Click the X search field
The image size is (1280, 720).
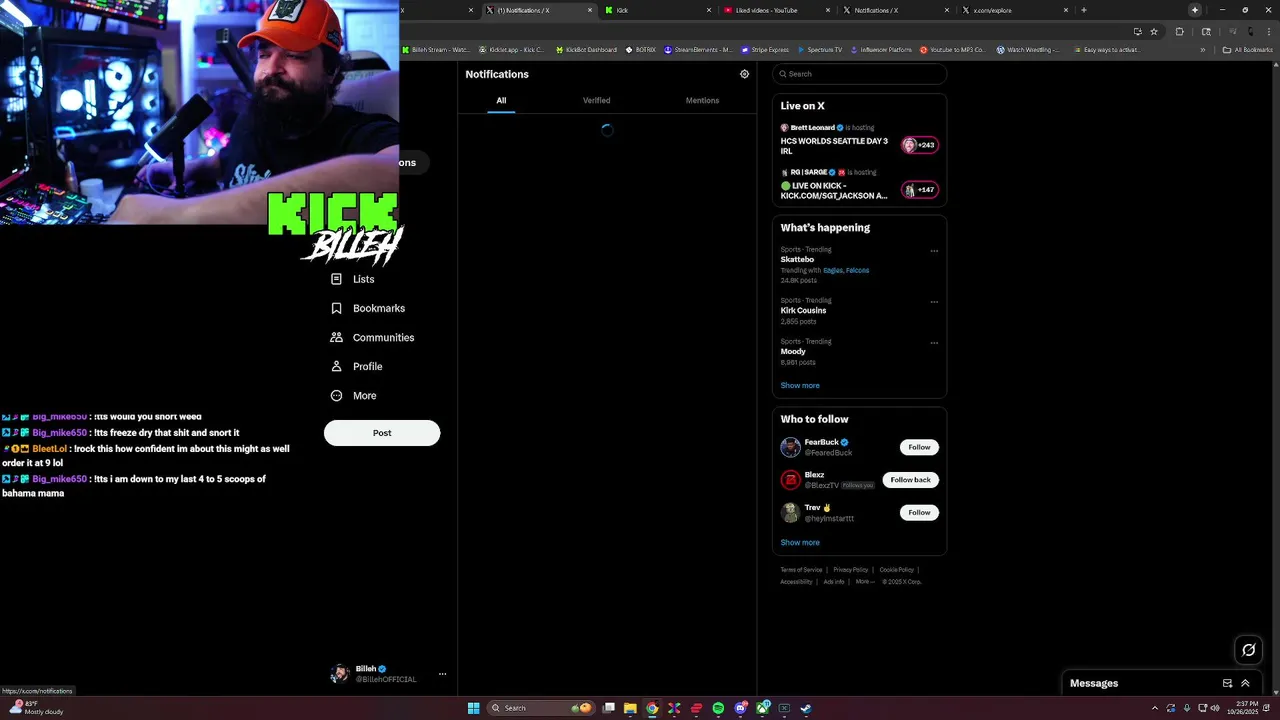[859, 74]
